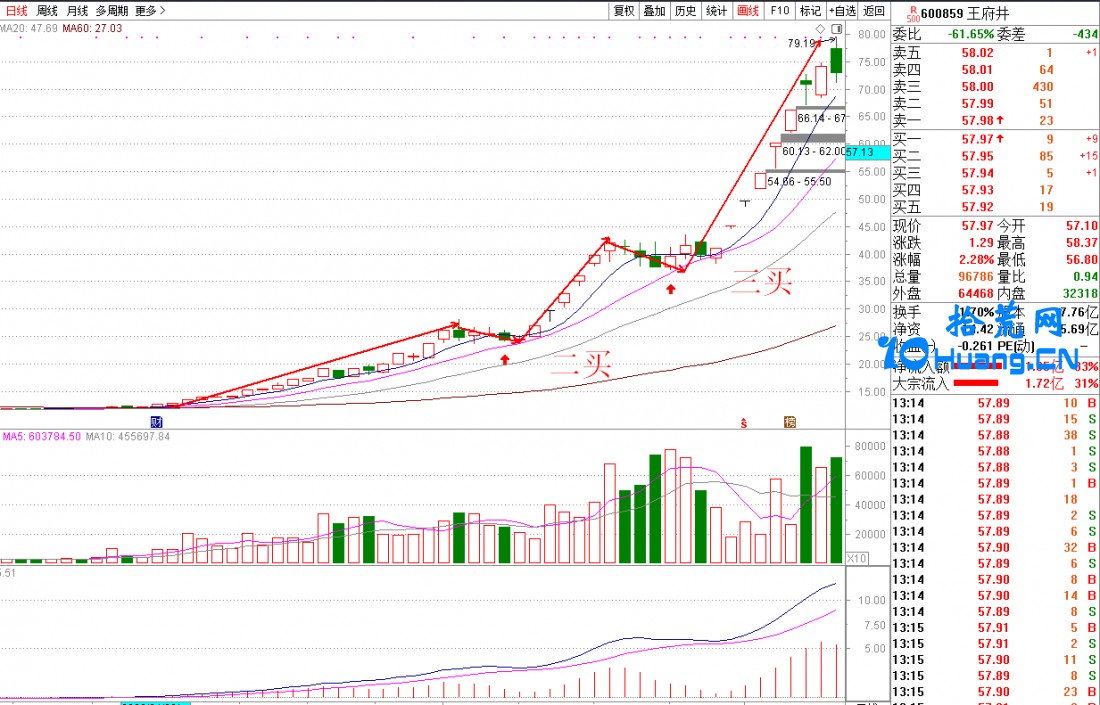
Task: Click the 叠加 overlay button
Action: coord(655,11)
